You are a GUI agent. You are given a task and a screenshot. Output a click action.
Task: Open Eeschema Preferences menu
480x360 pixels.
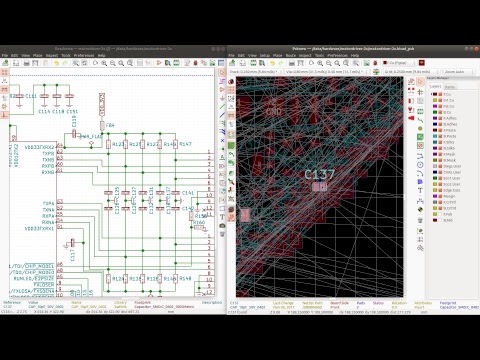coord(84,55)
